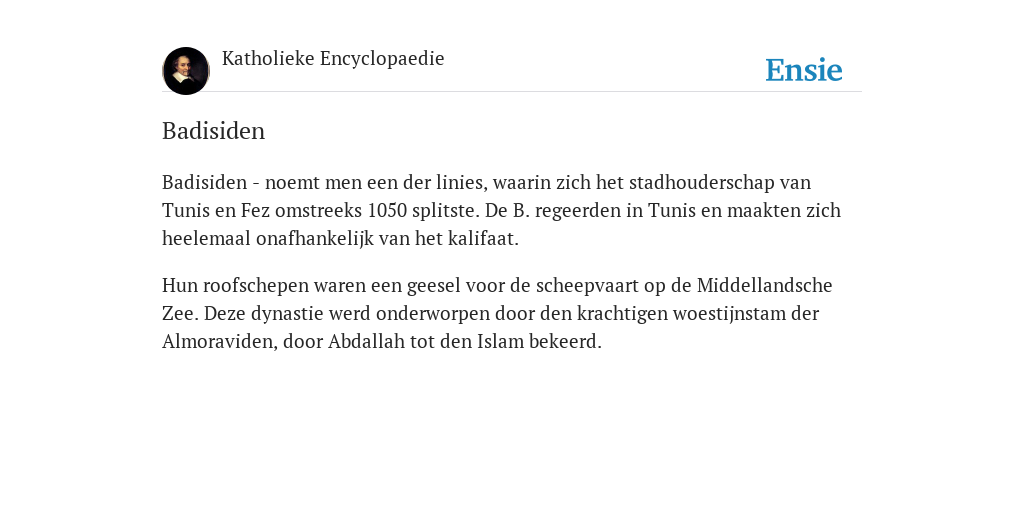Click the round portrait avatar image
Viewport: 1024px width, 512px height.
click(185, 71)
